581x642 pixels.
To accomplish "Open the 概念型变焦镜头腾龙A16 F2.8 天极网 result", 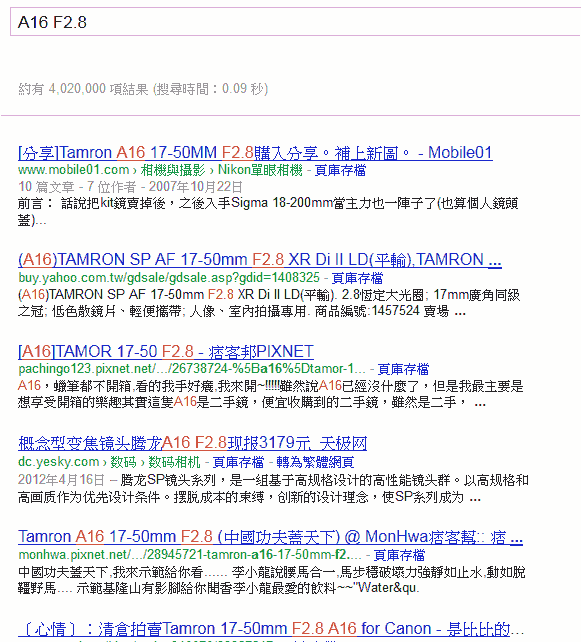I will coord(192,443).
